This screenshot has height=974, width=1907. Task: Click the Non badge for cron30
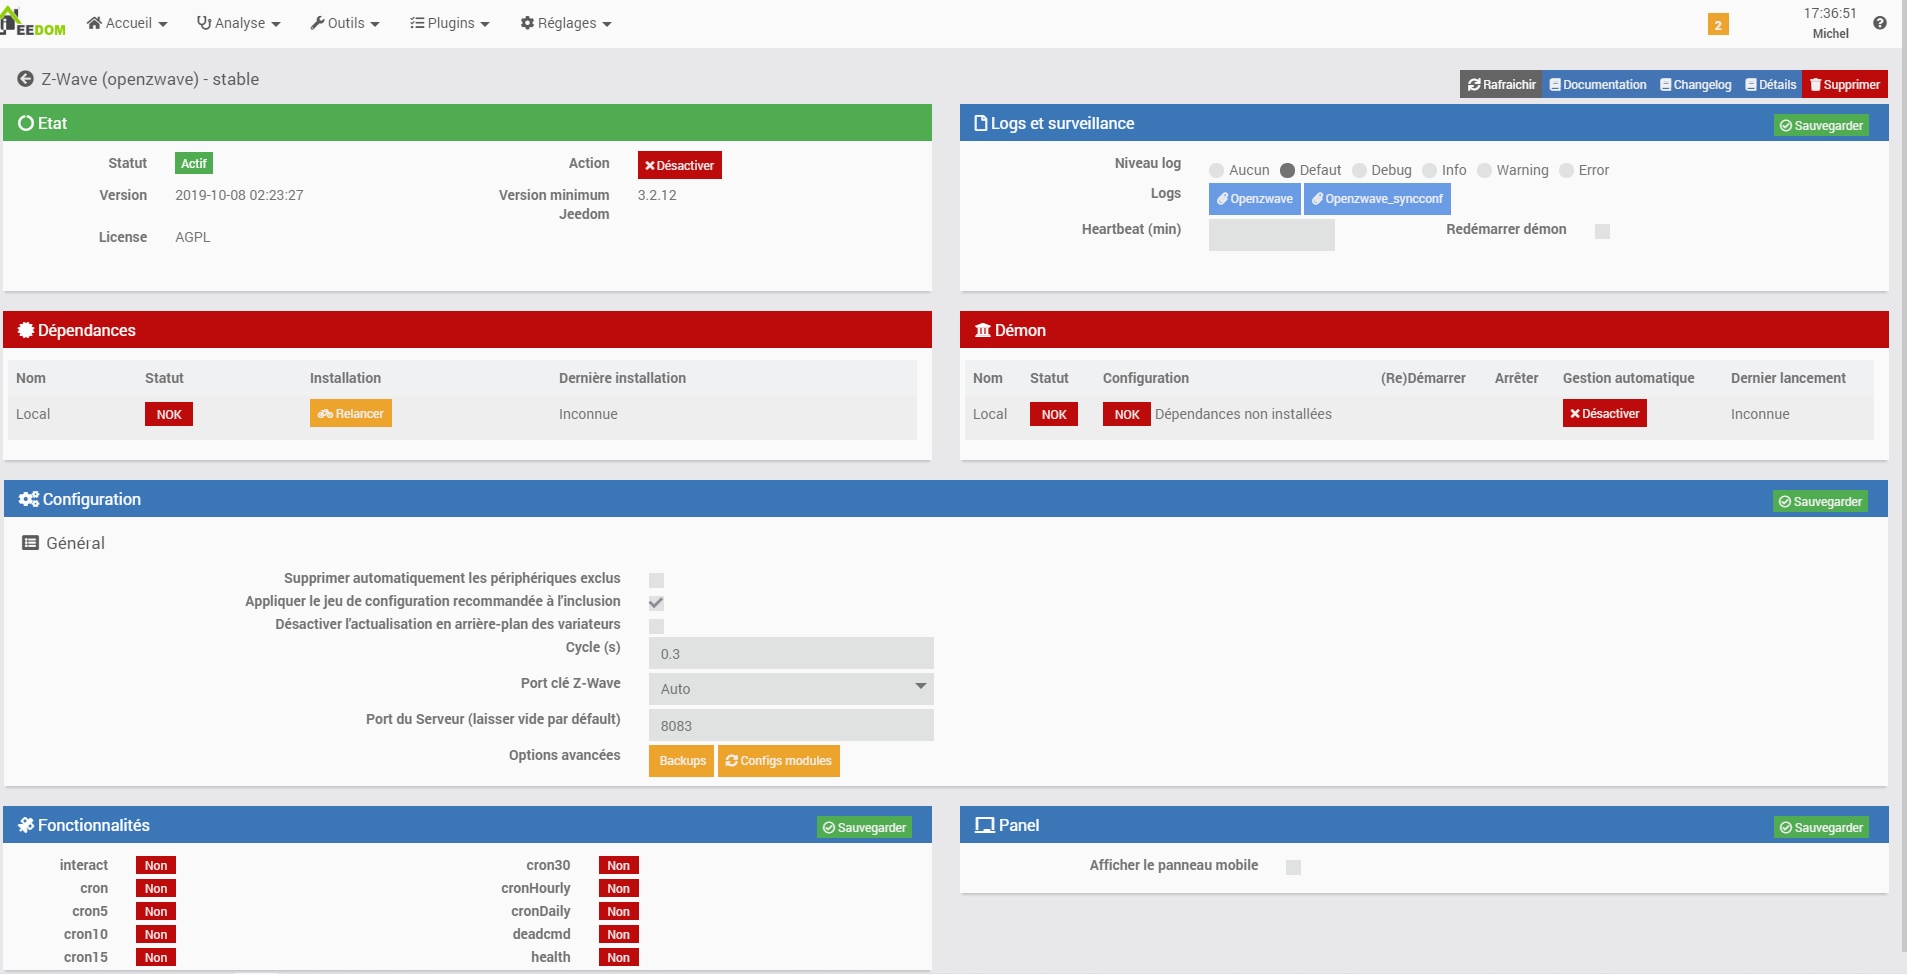coord(619,866)
